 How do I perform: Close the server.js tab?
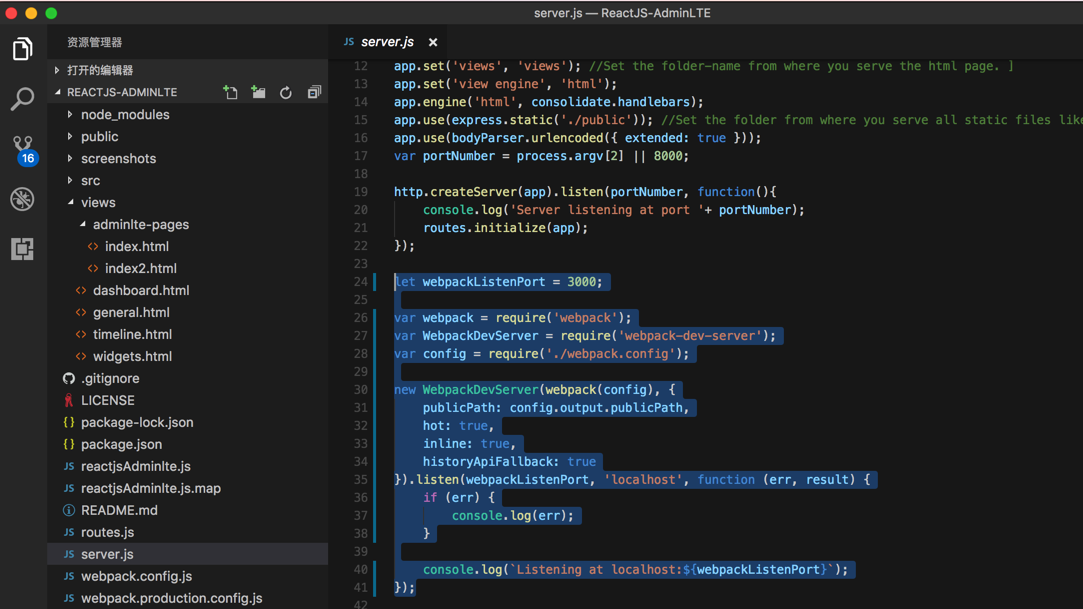433,42
